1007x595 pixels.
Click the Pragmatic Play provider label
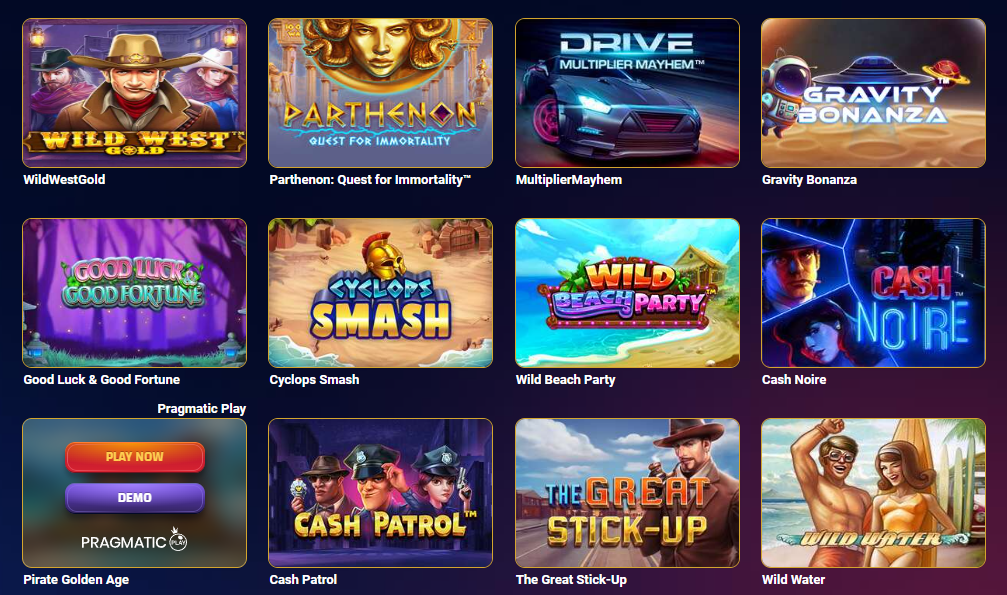202,409
